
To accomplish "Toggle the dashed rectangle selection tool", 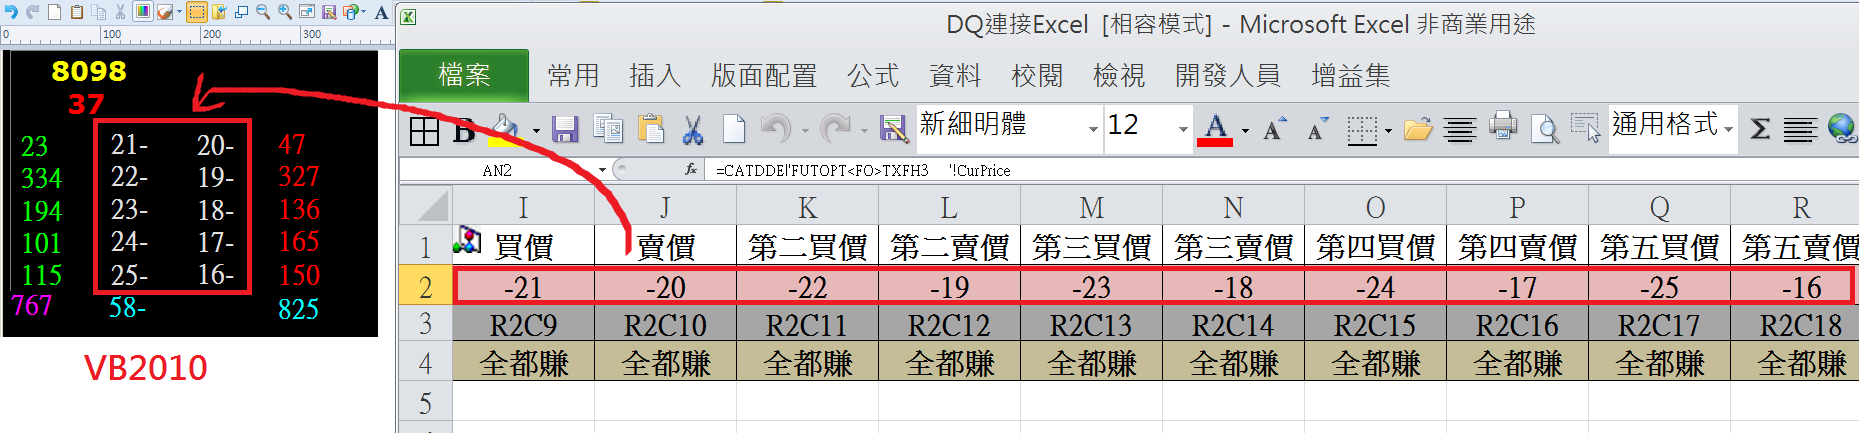I will [197, 12].
